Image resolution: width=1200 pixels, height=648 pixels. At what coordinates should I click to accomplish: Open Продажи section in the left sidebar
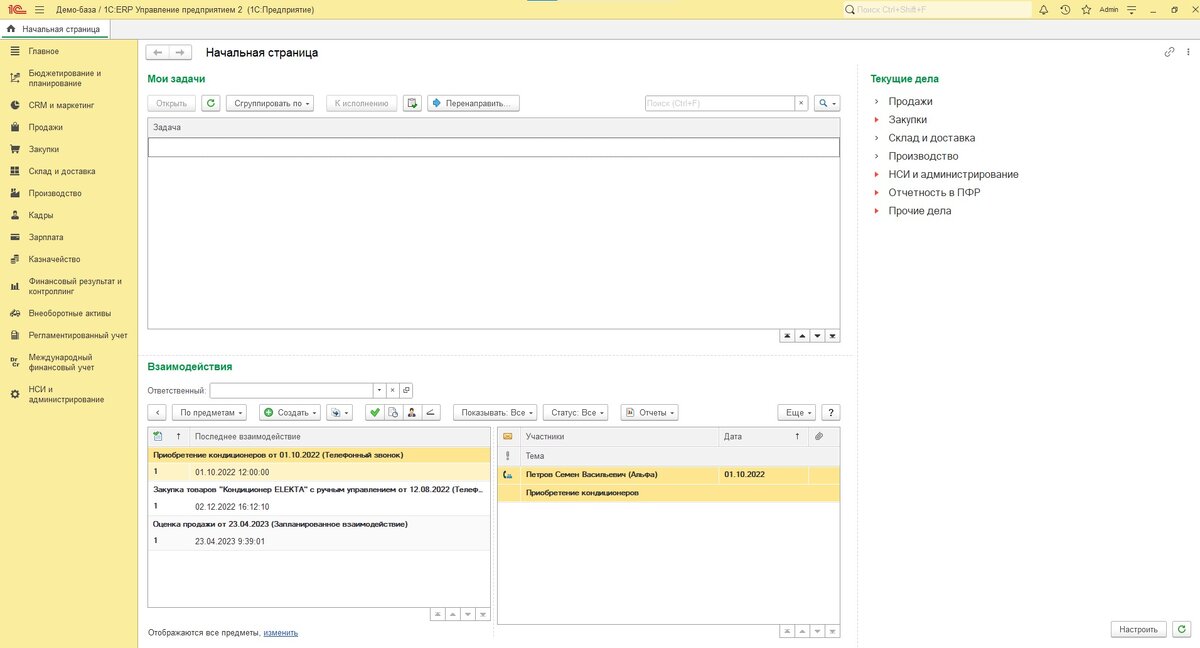(46, 127)
